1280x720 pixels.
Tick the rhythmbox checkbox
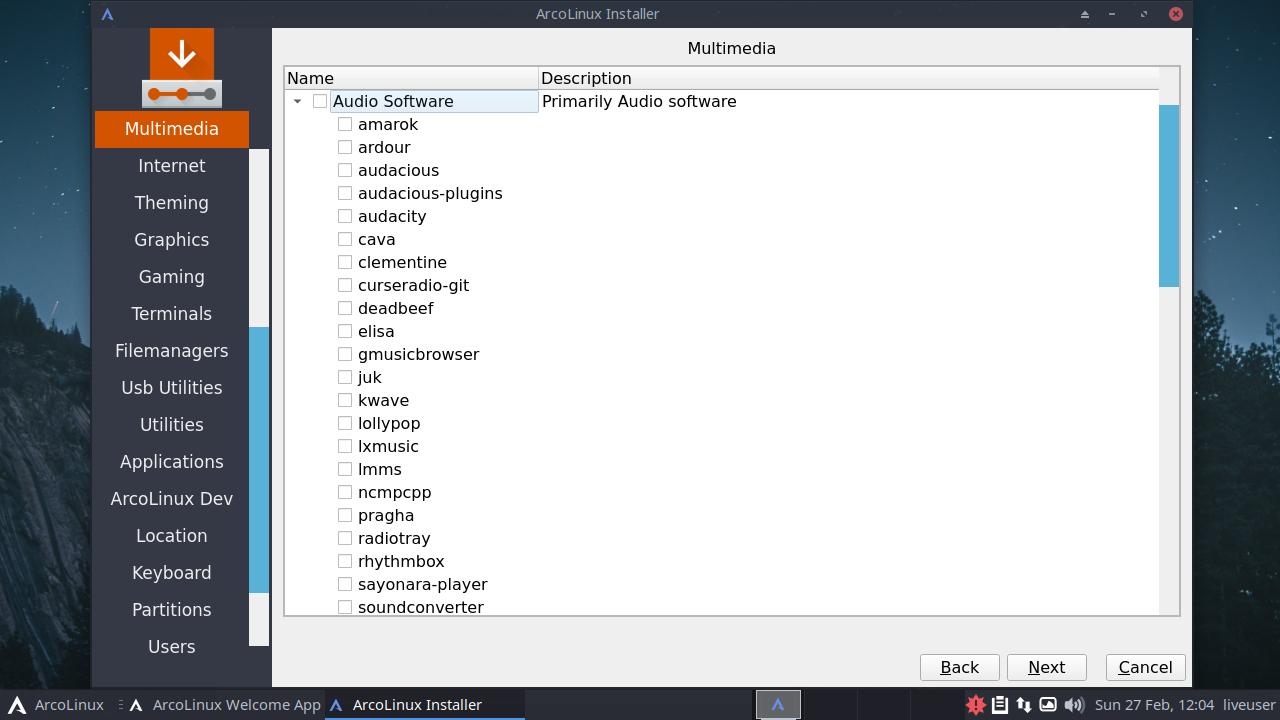345,561
